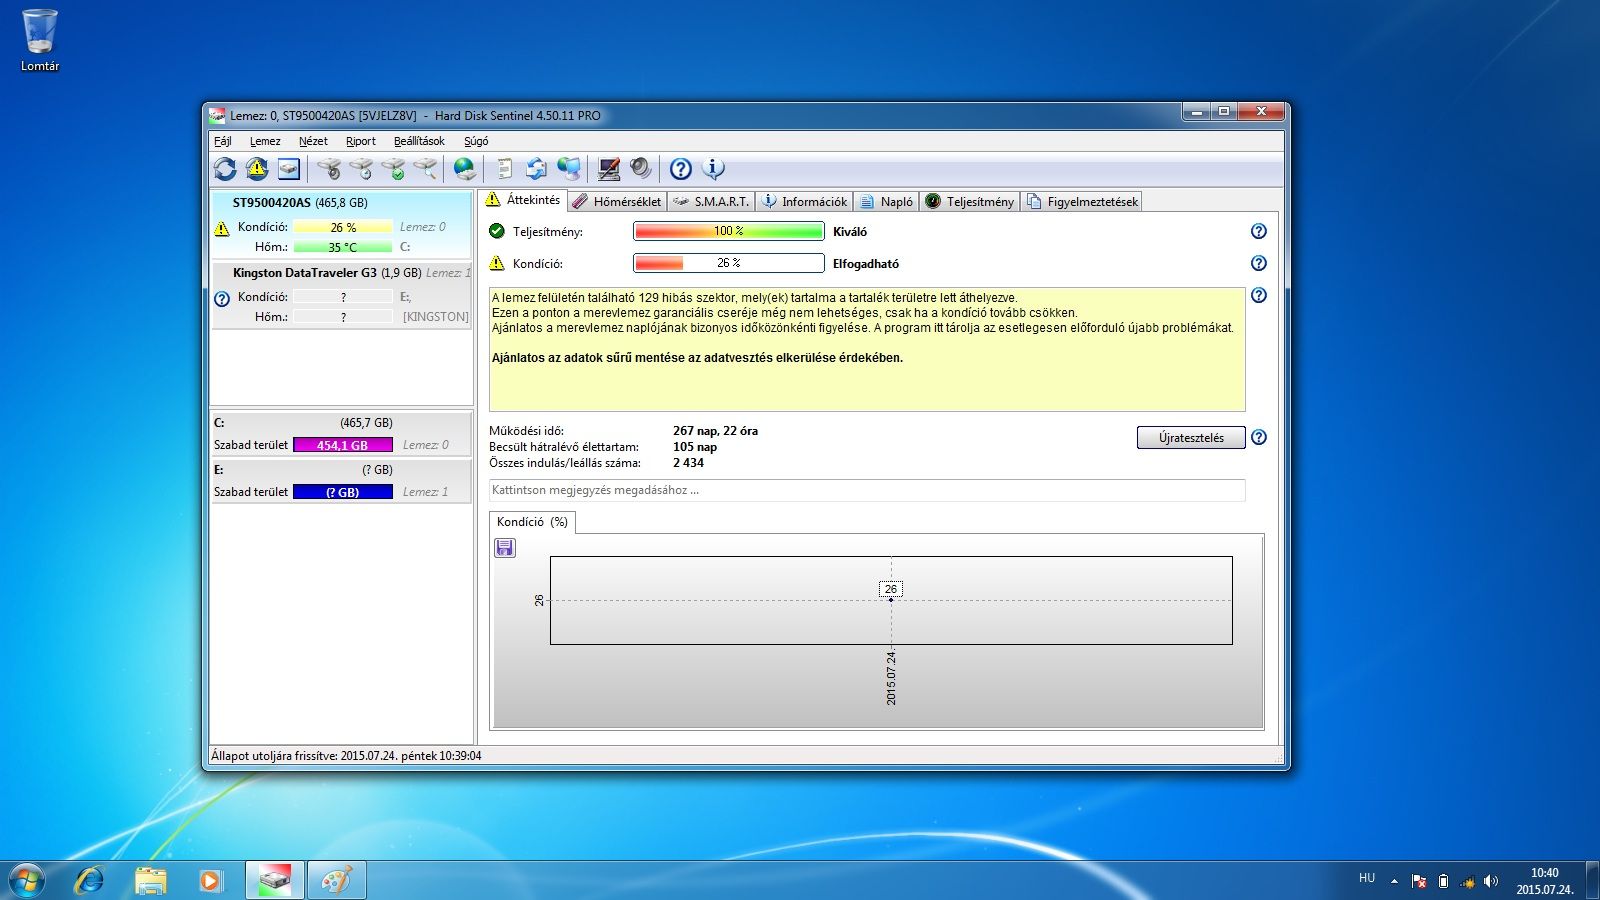This screenshot has width=1600, height=900.
Task: Click the network signal tray icon
Action: 1467,881
